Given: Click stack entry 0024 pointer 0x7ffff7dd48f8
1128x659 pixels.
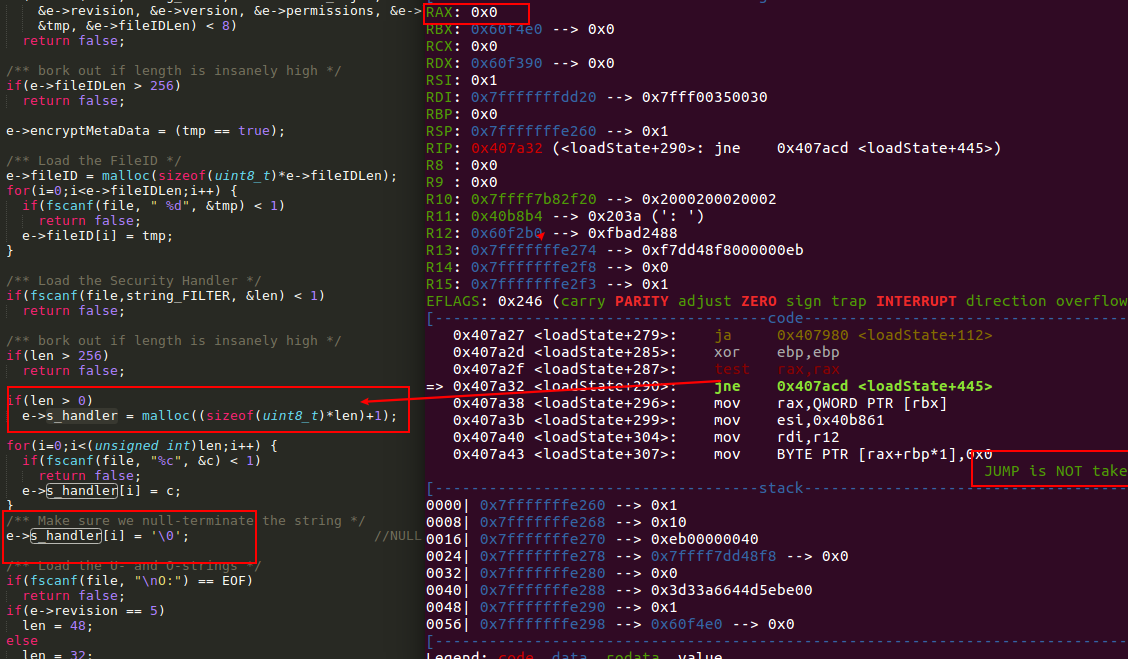Looking at the screenshot, I should [x=714, y=556].
